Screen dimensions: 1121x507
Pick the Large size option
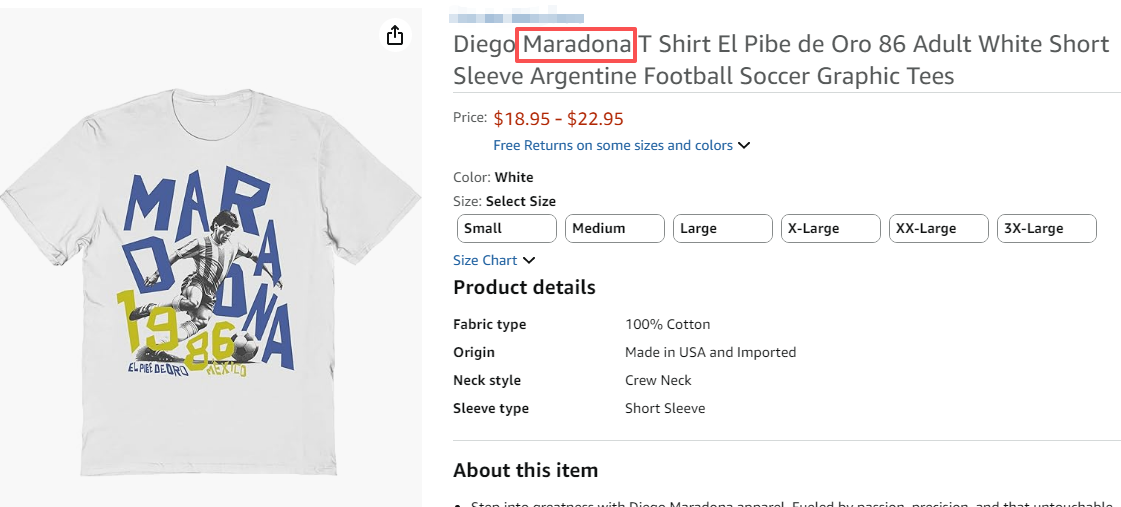[x=722, y=229]
